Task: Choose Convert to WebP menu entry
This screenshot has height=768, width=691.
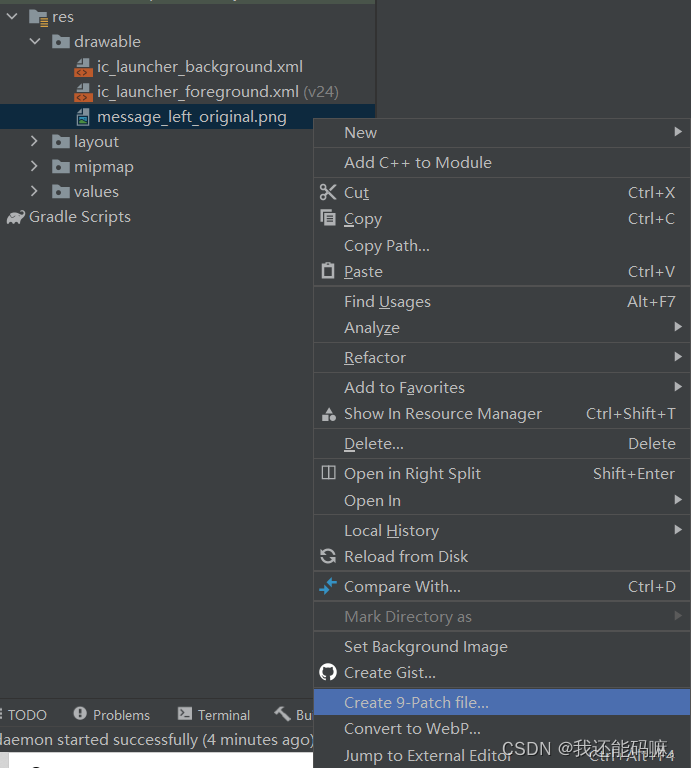Action: [501, 728]
